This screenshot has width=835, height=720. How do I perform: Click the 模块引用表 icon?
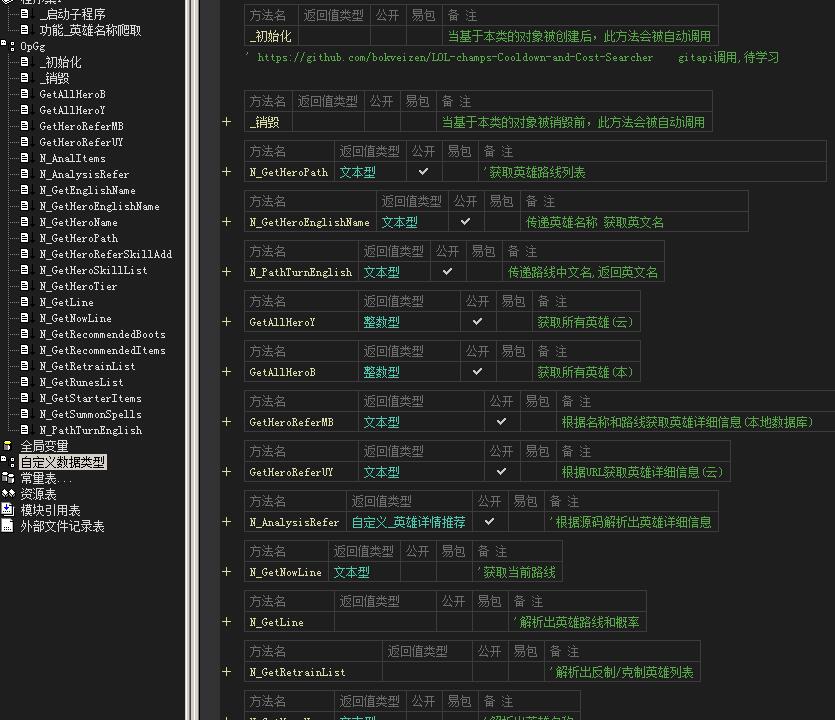[x=8, y=510]
